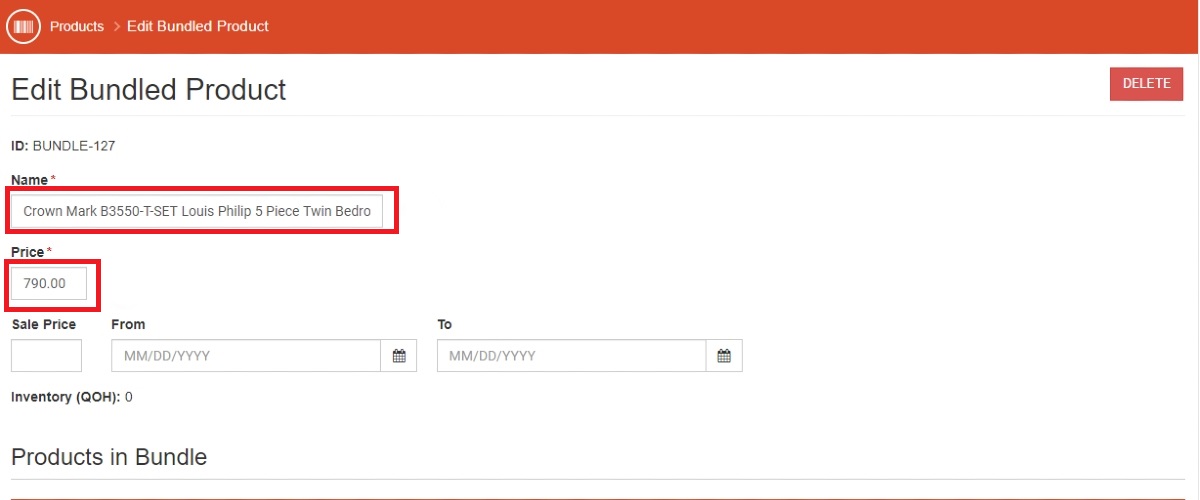Click the Inventory (QOH) text
Screen dimensions: 1200x500
coord(65,397)
